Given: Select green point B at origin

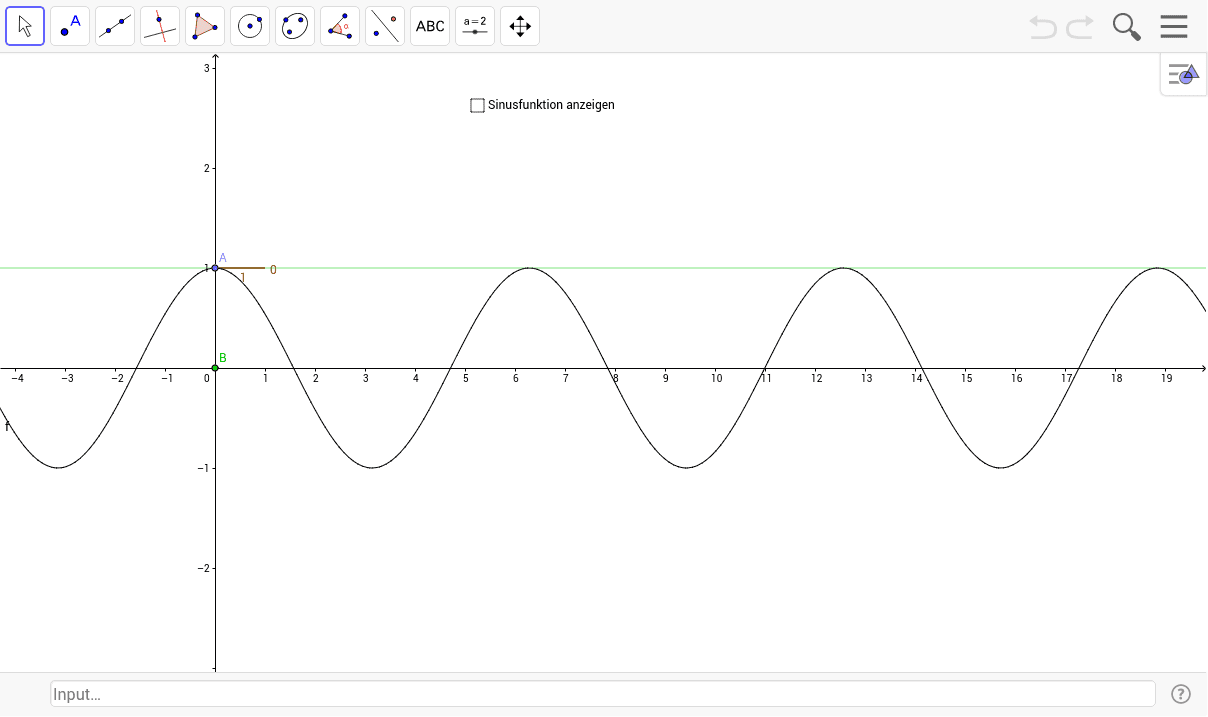Looking at the screenshot, I should click(215, 368).
